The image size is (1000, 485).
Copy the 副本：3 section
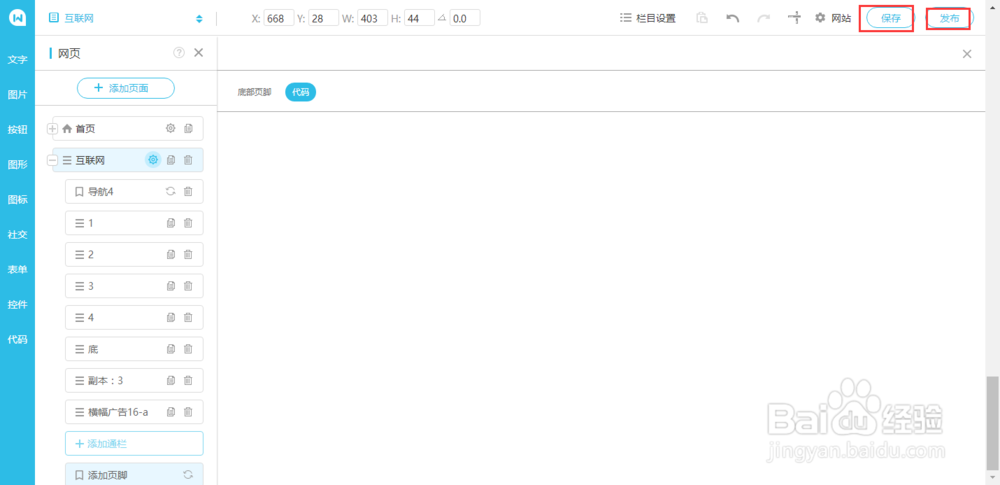pyautogui.click(x=171, y=380)
